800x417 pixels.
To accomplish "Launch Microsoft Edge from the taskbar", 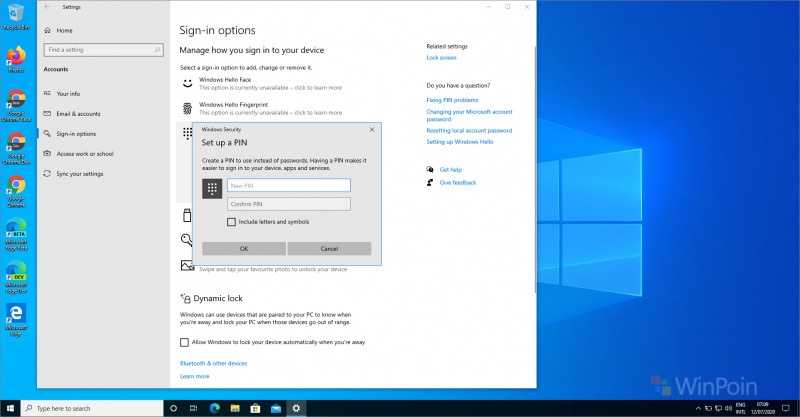I will (x=214, y=408).
